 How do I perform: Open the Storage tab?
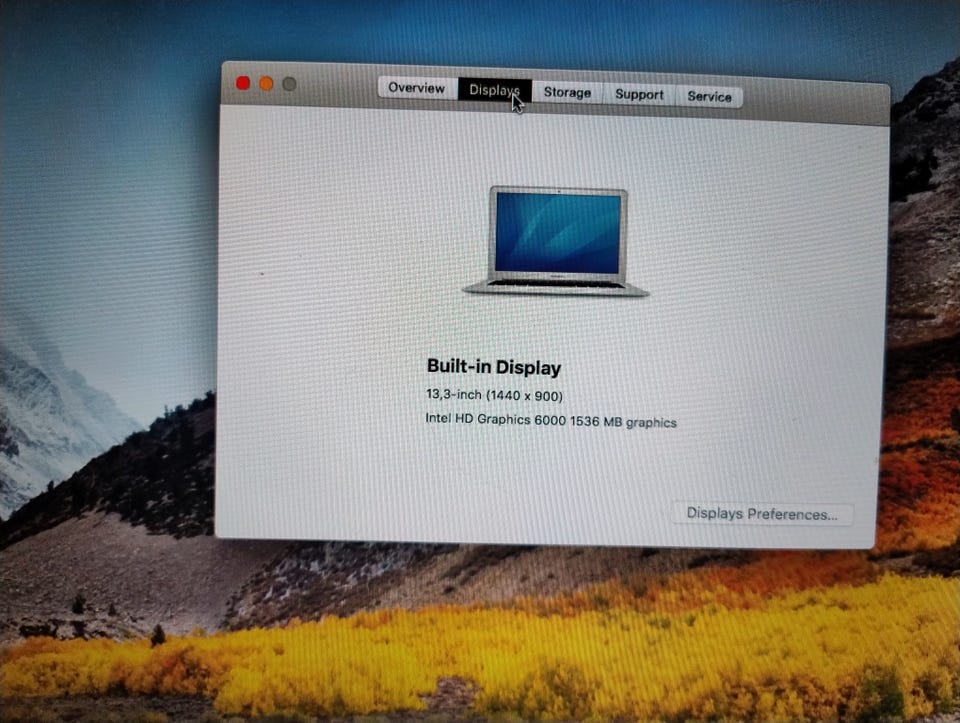click(x=568, y=92)
